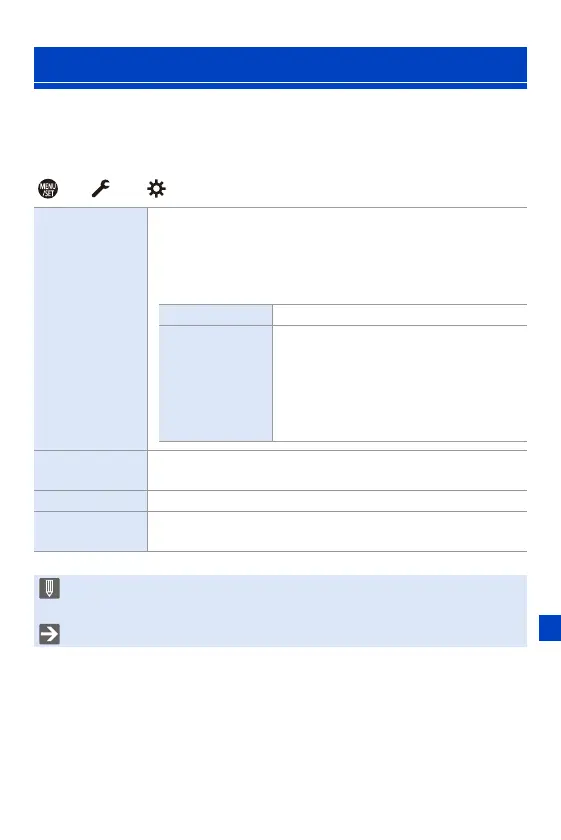Click the large white nested table description cell
Screen dimensions: 561x840
[x=400, y=384]
